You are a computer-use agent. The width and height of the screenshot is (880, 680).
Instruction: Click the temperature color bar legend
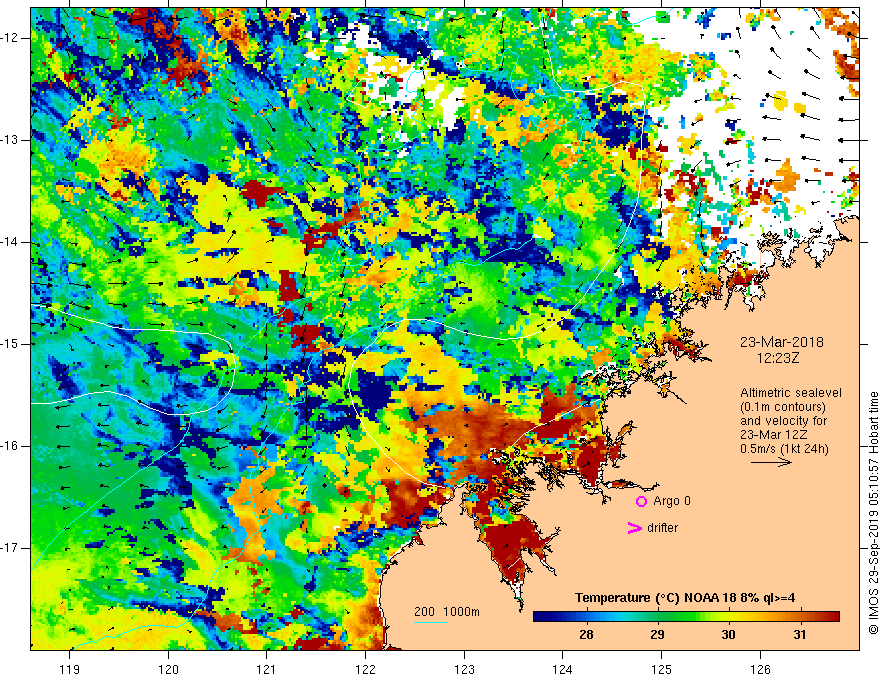(686, 617)
